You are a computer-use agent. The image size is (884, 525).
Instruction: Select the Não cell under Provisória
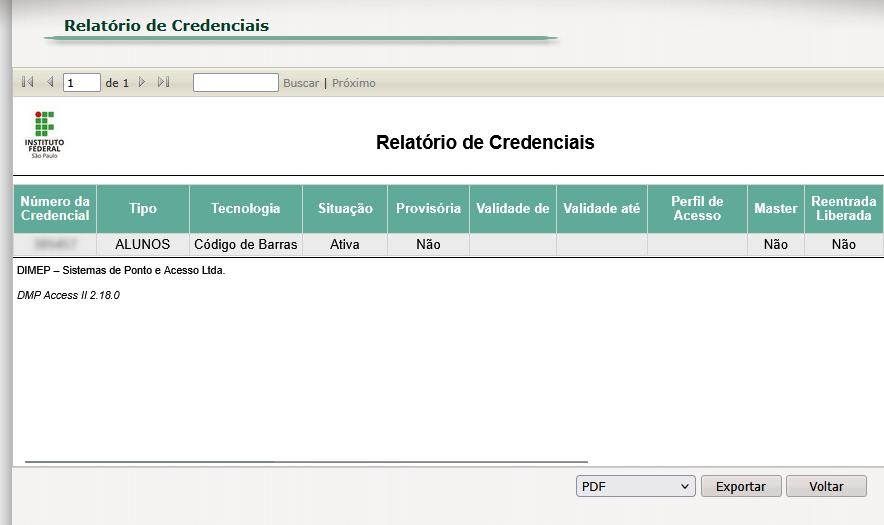click(428, 244)
